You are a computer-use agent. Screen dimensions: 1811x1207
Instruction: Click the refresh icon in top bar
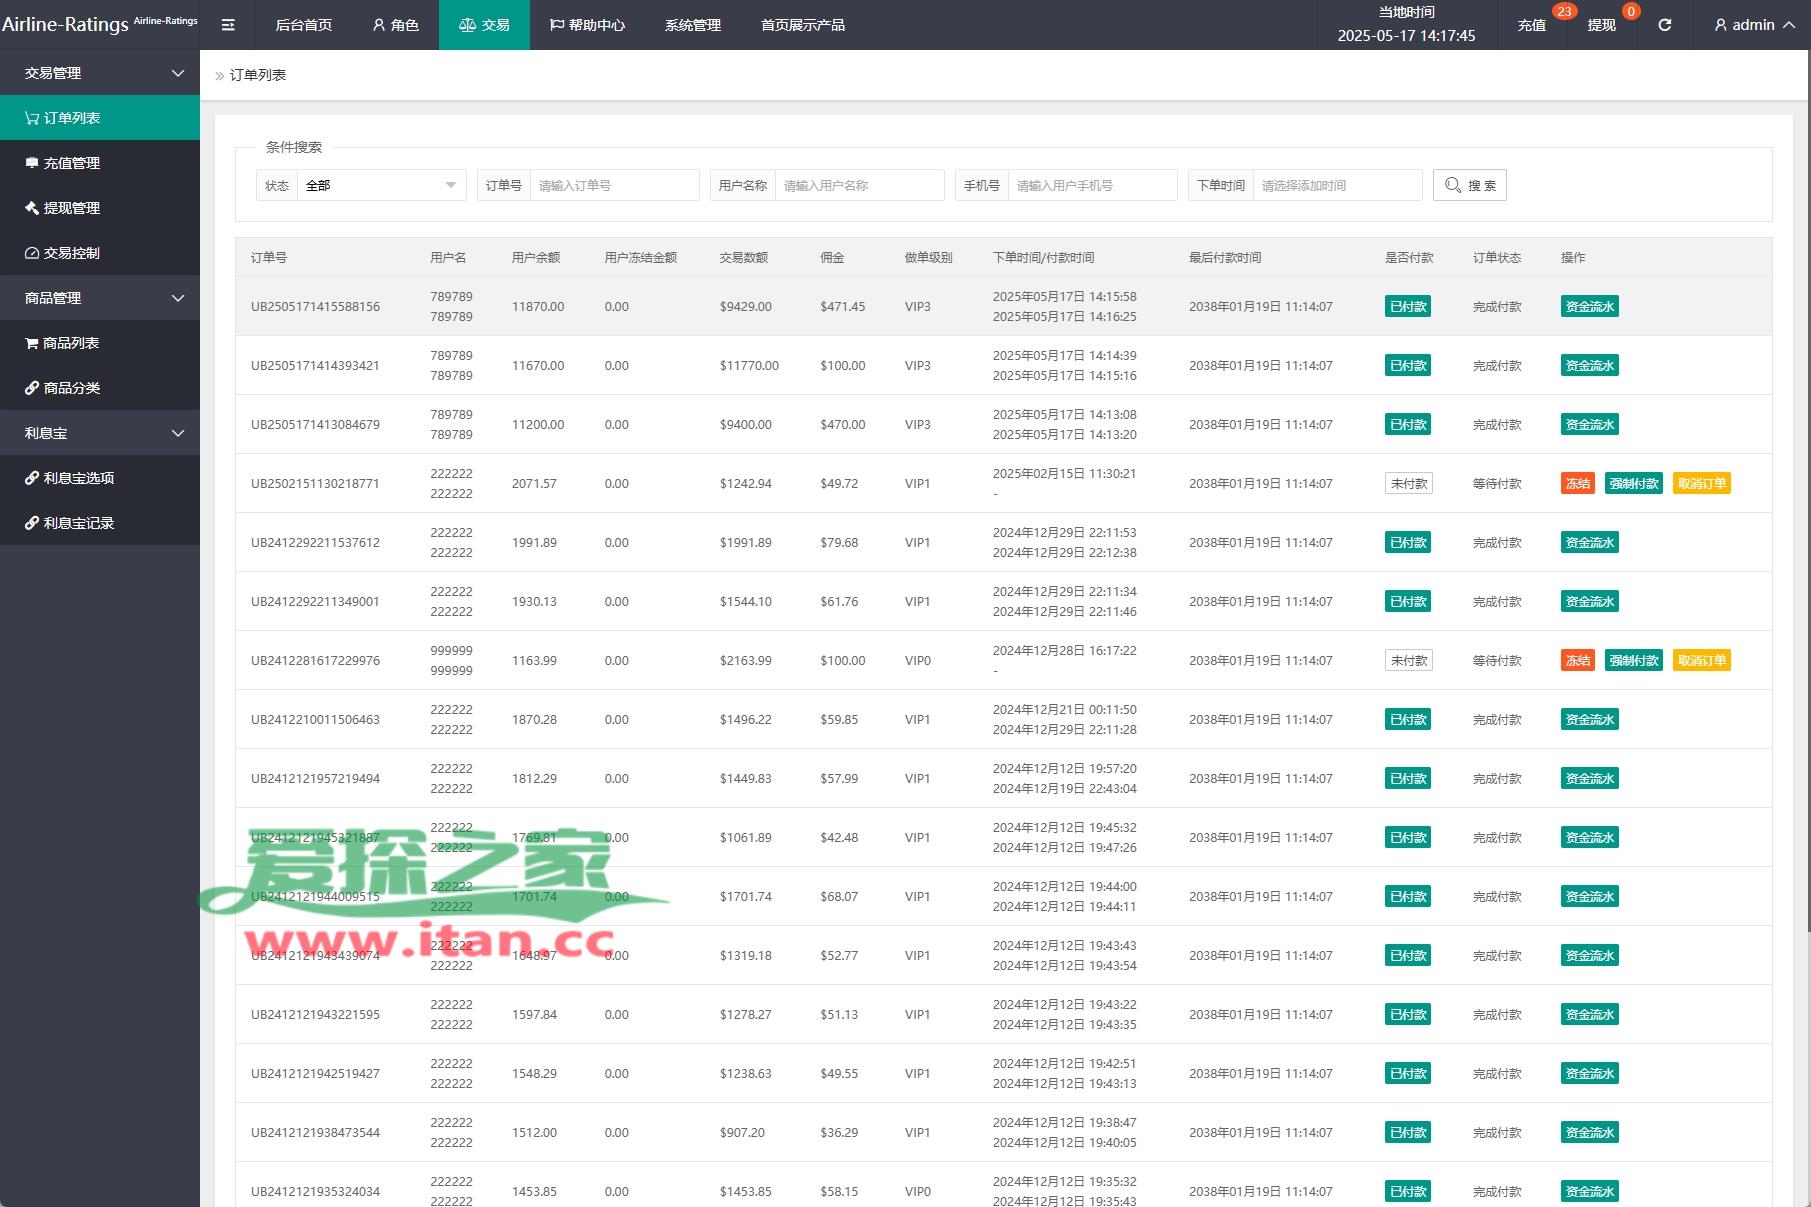[1664, 25]
